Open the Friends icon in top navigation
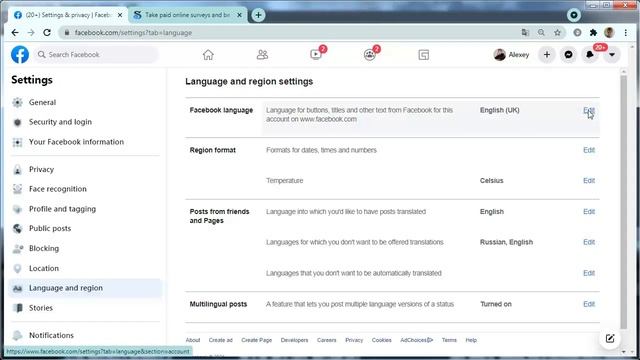 (x=262, y=55)
